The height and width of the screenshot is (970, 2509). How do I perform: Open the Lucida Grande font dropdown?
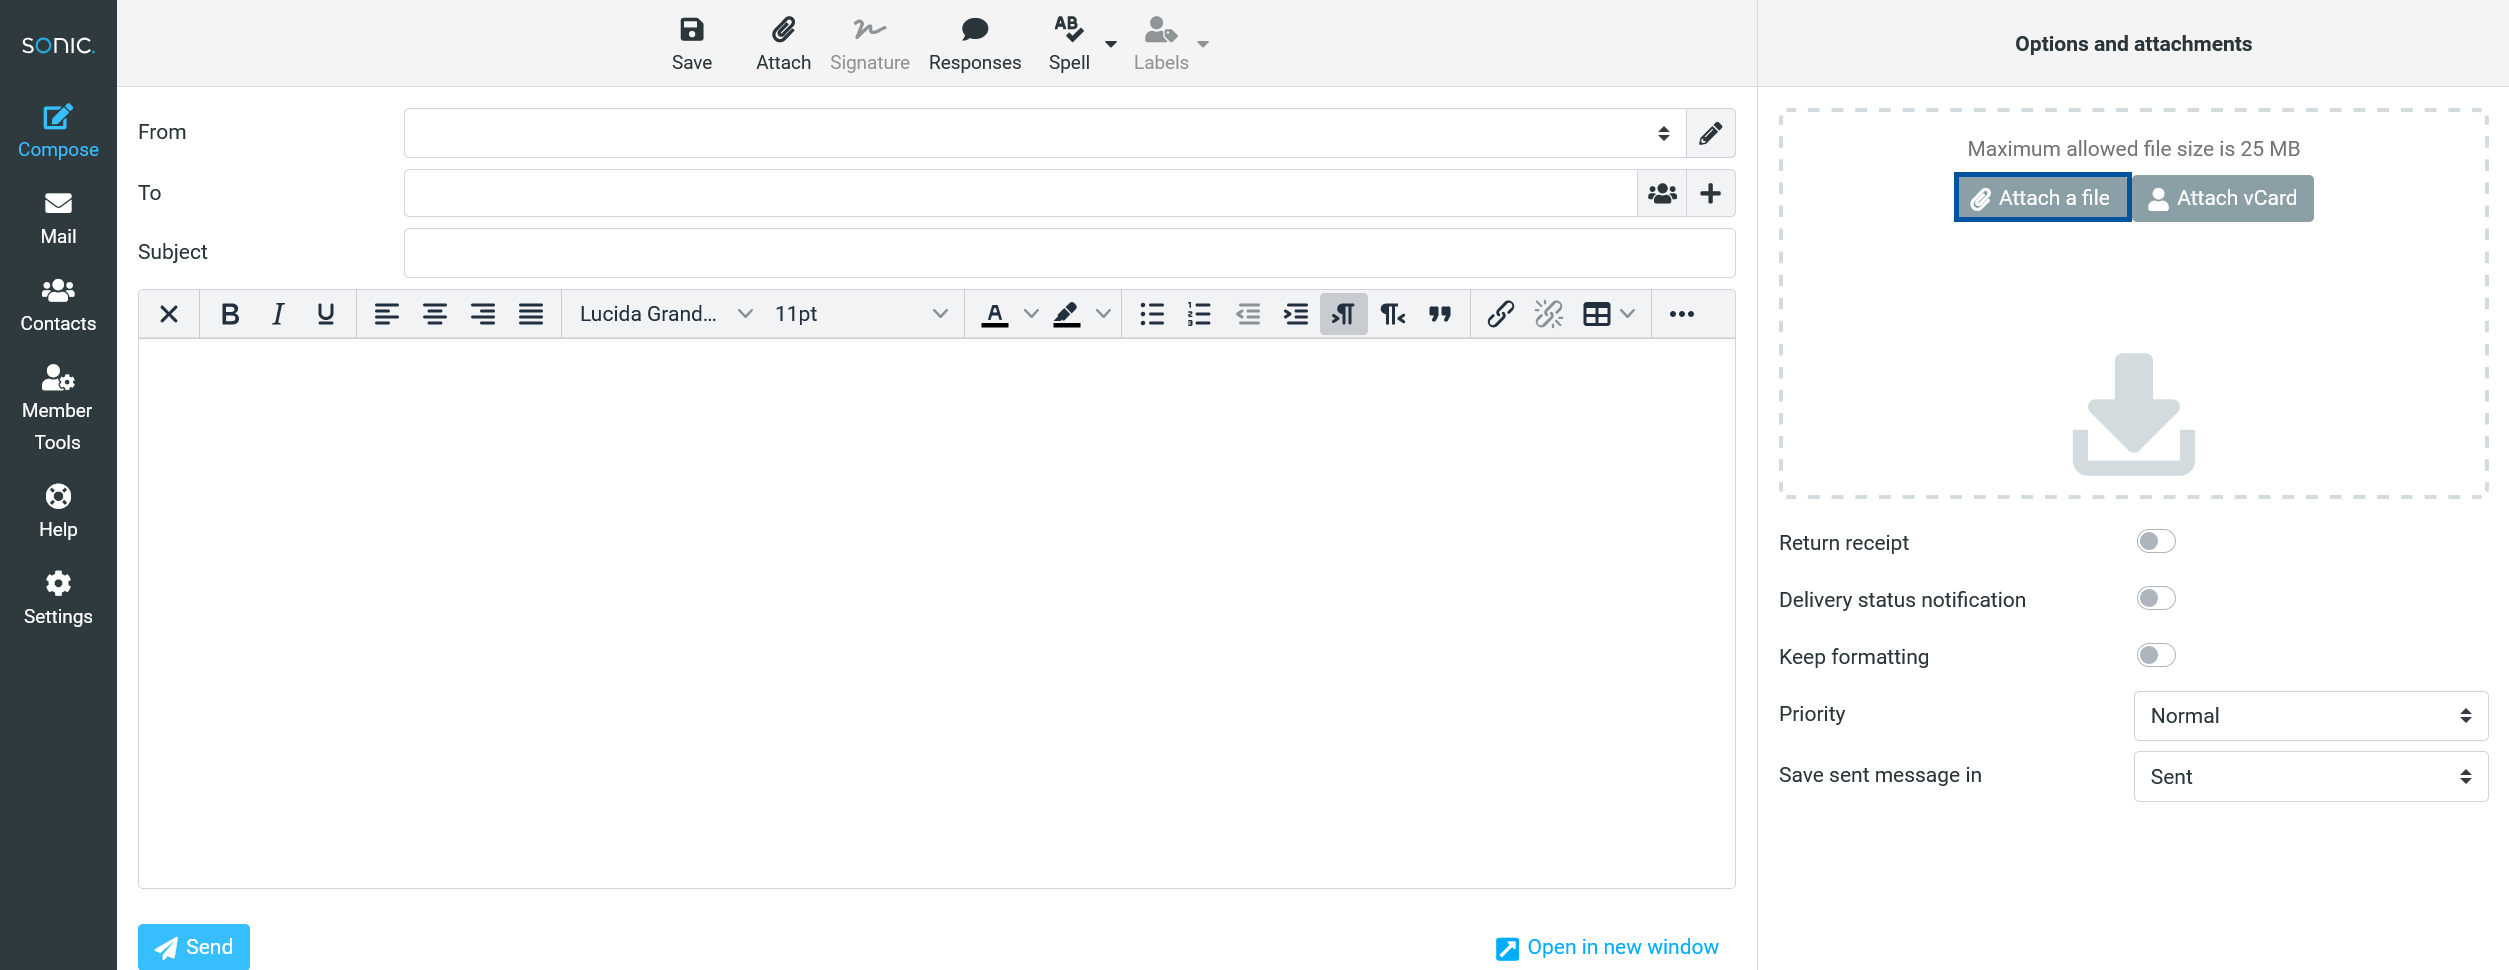[x=666, y=314]
